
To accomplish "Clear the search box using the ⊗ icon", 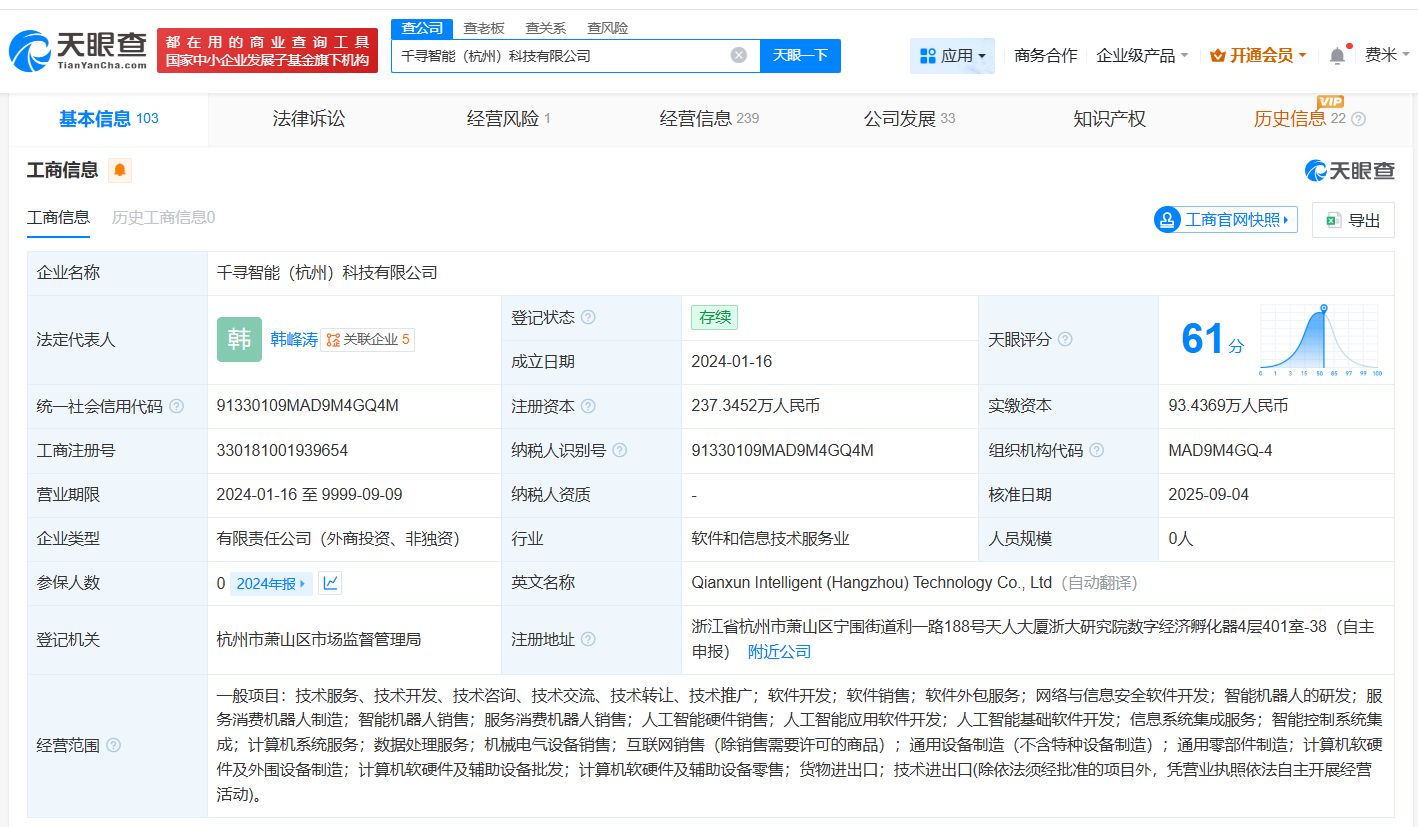I will tap(737, 56).
